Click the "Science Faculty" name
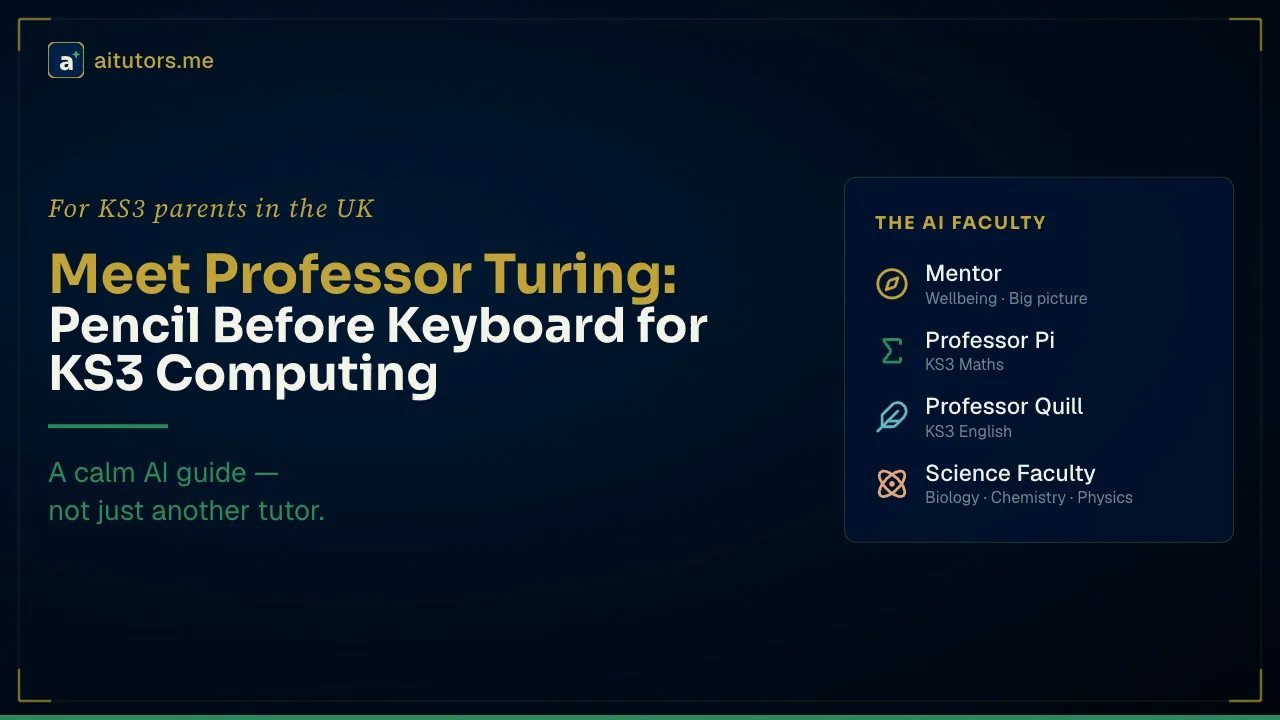The image size is (1280, 720). [x=1010, y=473]
